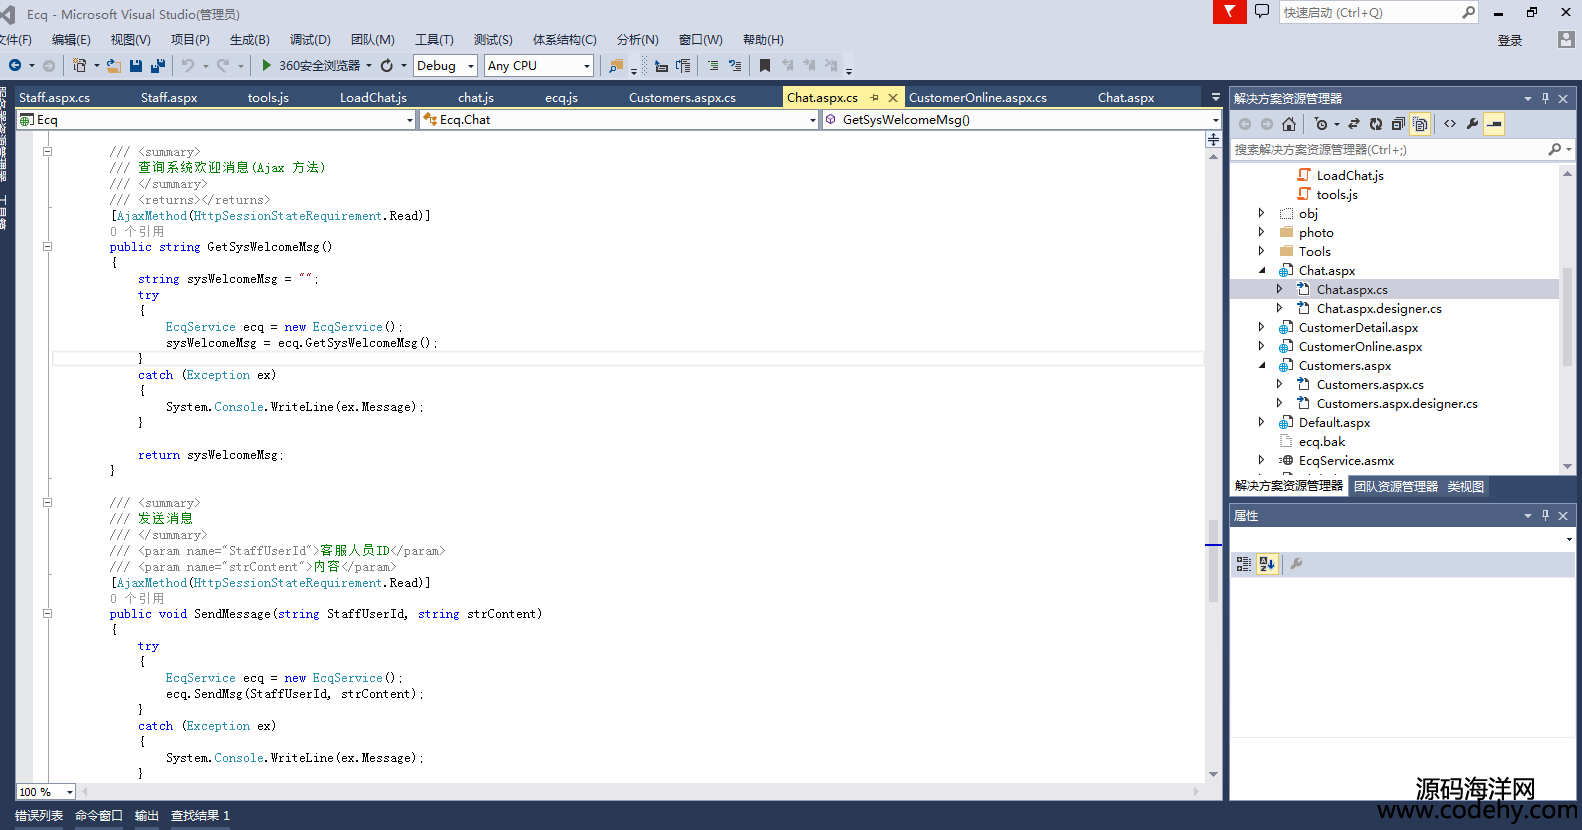This screenshot has height=830, width=1582.
Task: Switch to the LoadChat.js tab
Action: pyautogui.click(x=373, y=98)
